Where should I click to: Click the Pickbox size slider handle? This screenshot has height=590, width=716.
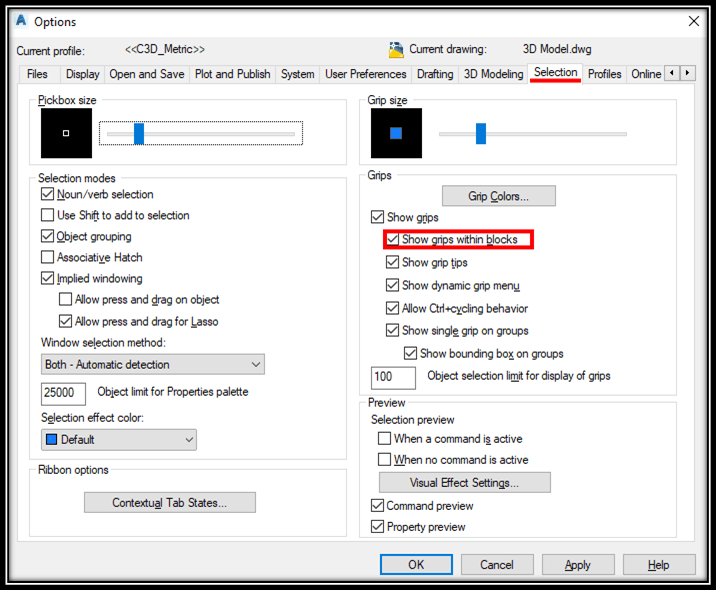point(139,133)
